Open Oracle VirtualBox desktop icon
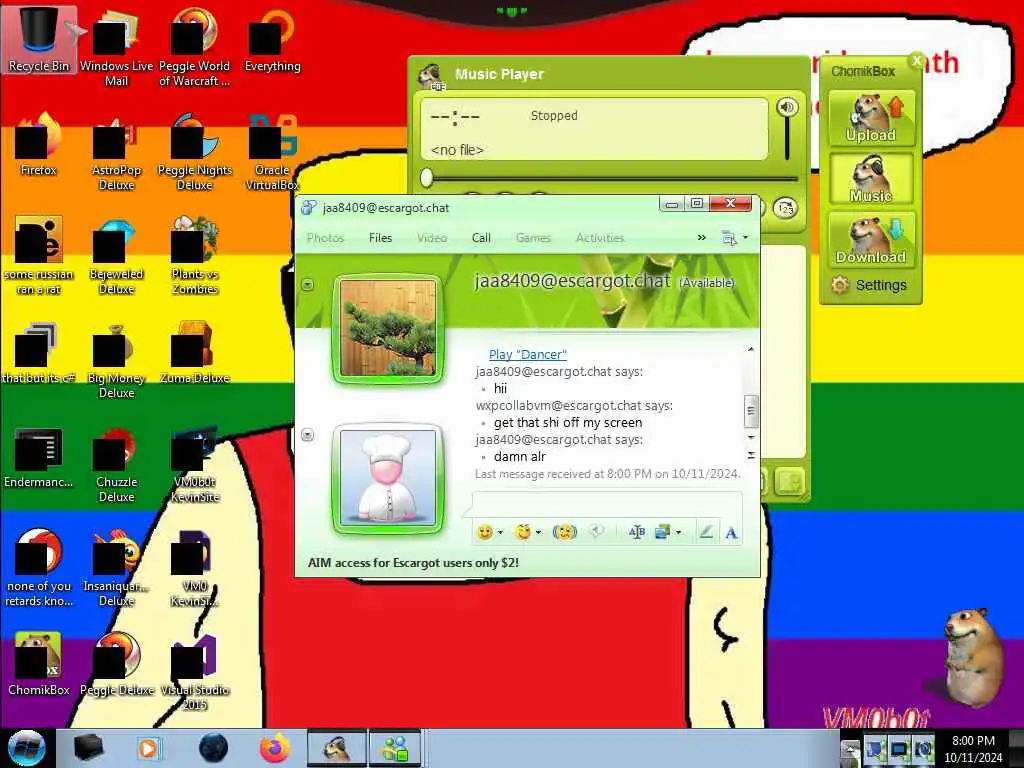 (272, 152)
